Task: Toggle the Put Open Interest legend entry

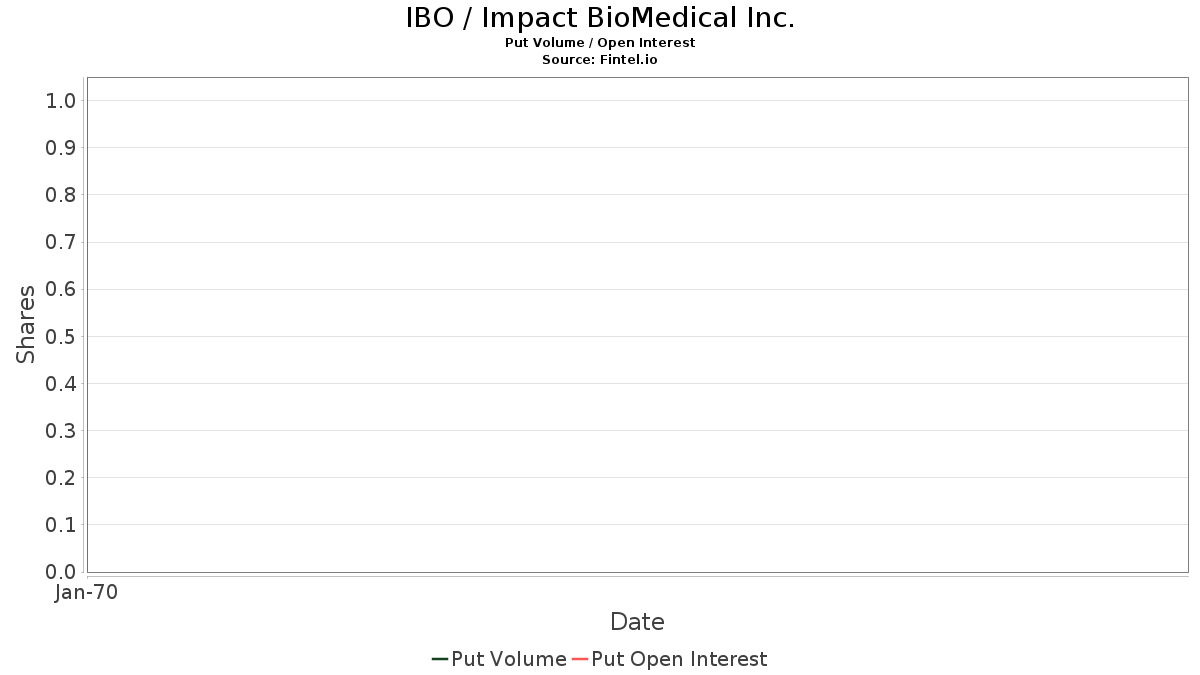Action: [x=669, y=659]
